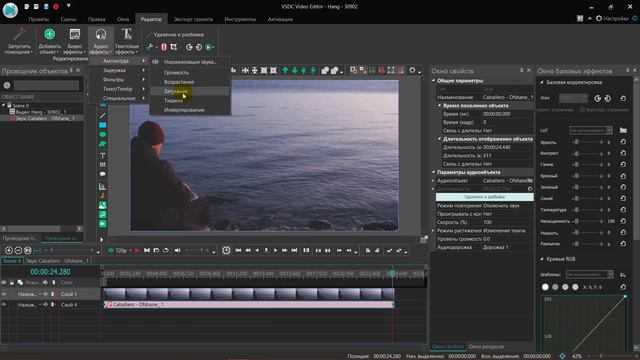Reset the Контраст value
This screenshot has height=360, width=640.
tap(623, 153)
